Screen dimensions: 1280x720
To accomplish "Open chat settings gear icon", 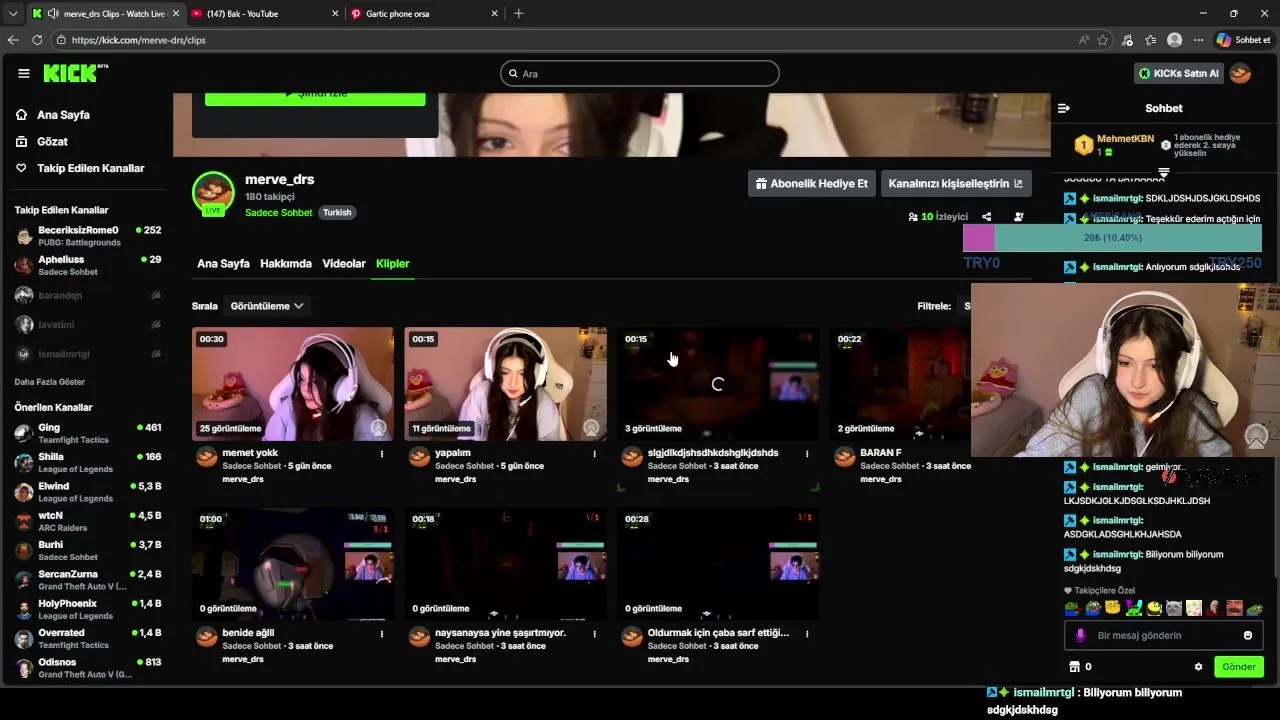I will point(1198,667).
